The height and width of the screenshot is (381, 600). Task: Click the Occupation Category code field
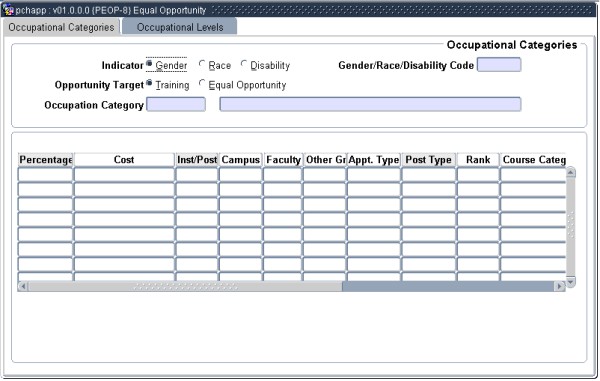pyautogui.click(x=176, y=104)
